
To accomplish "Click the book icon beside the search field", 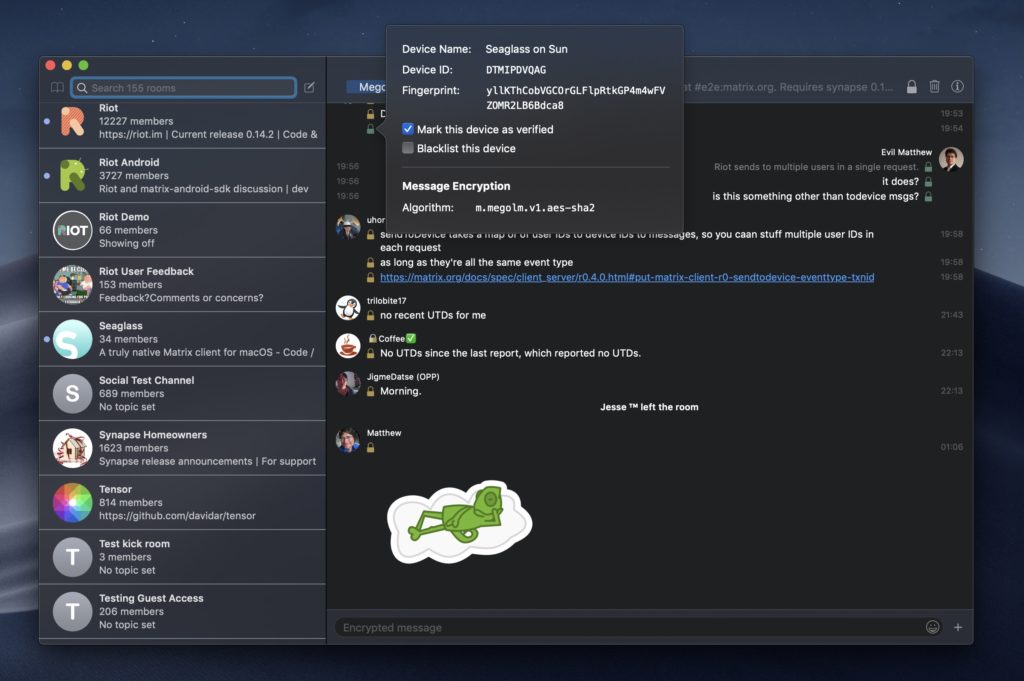I will pyautogui.click(x=57, y=88).
